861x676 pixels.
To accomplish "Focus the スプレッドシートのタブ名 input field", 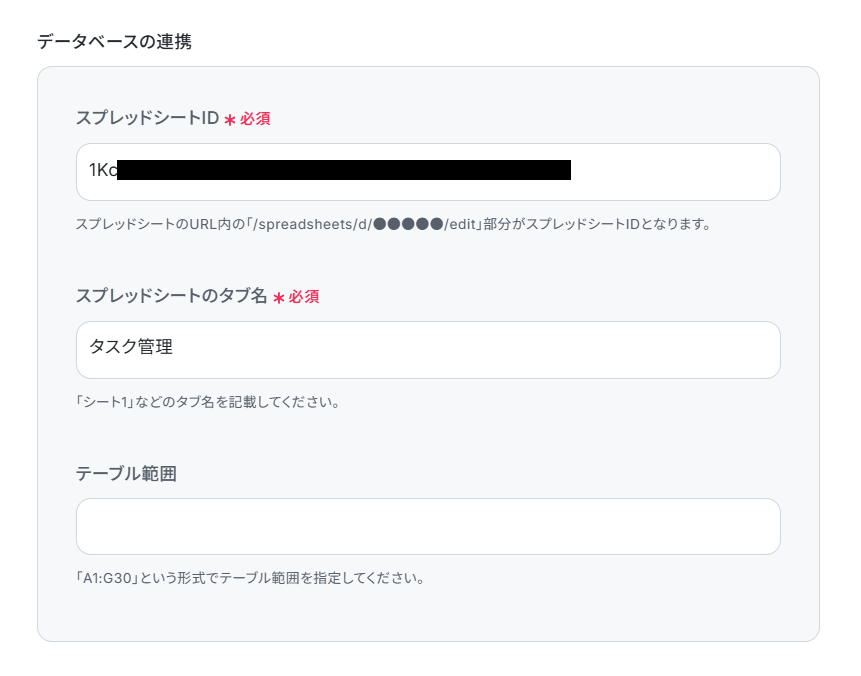I will point(428,350).
